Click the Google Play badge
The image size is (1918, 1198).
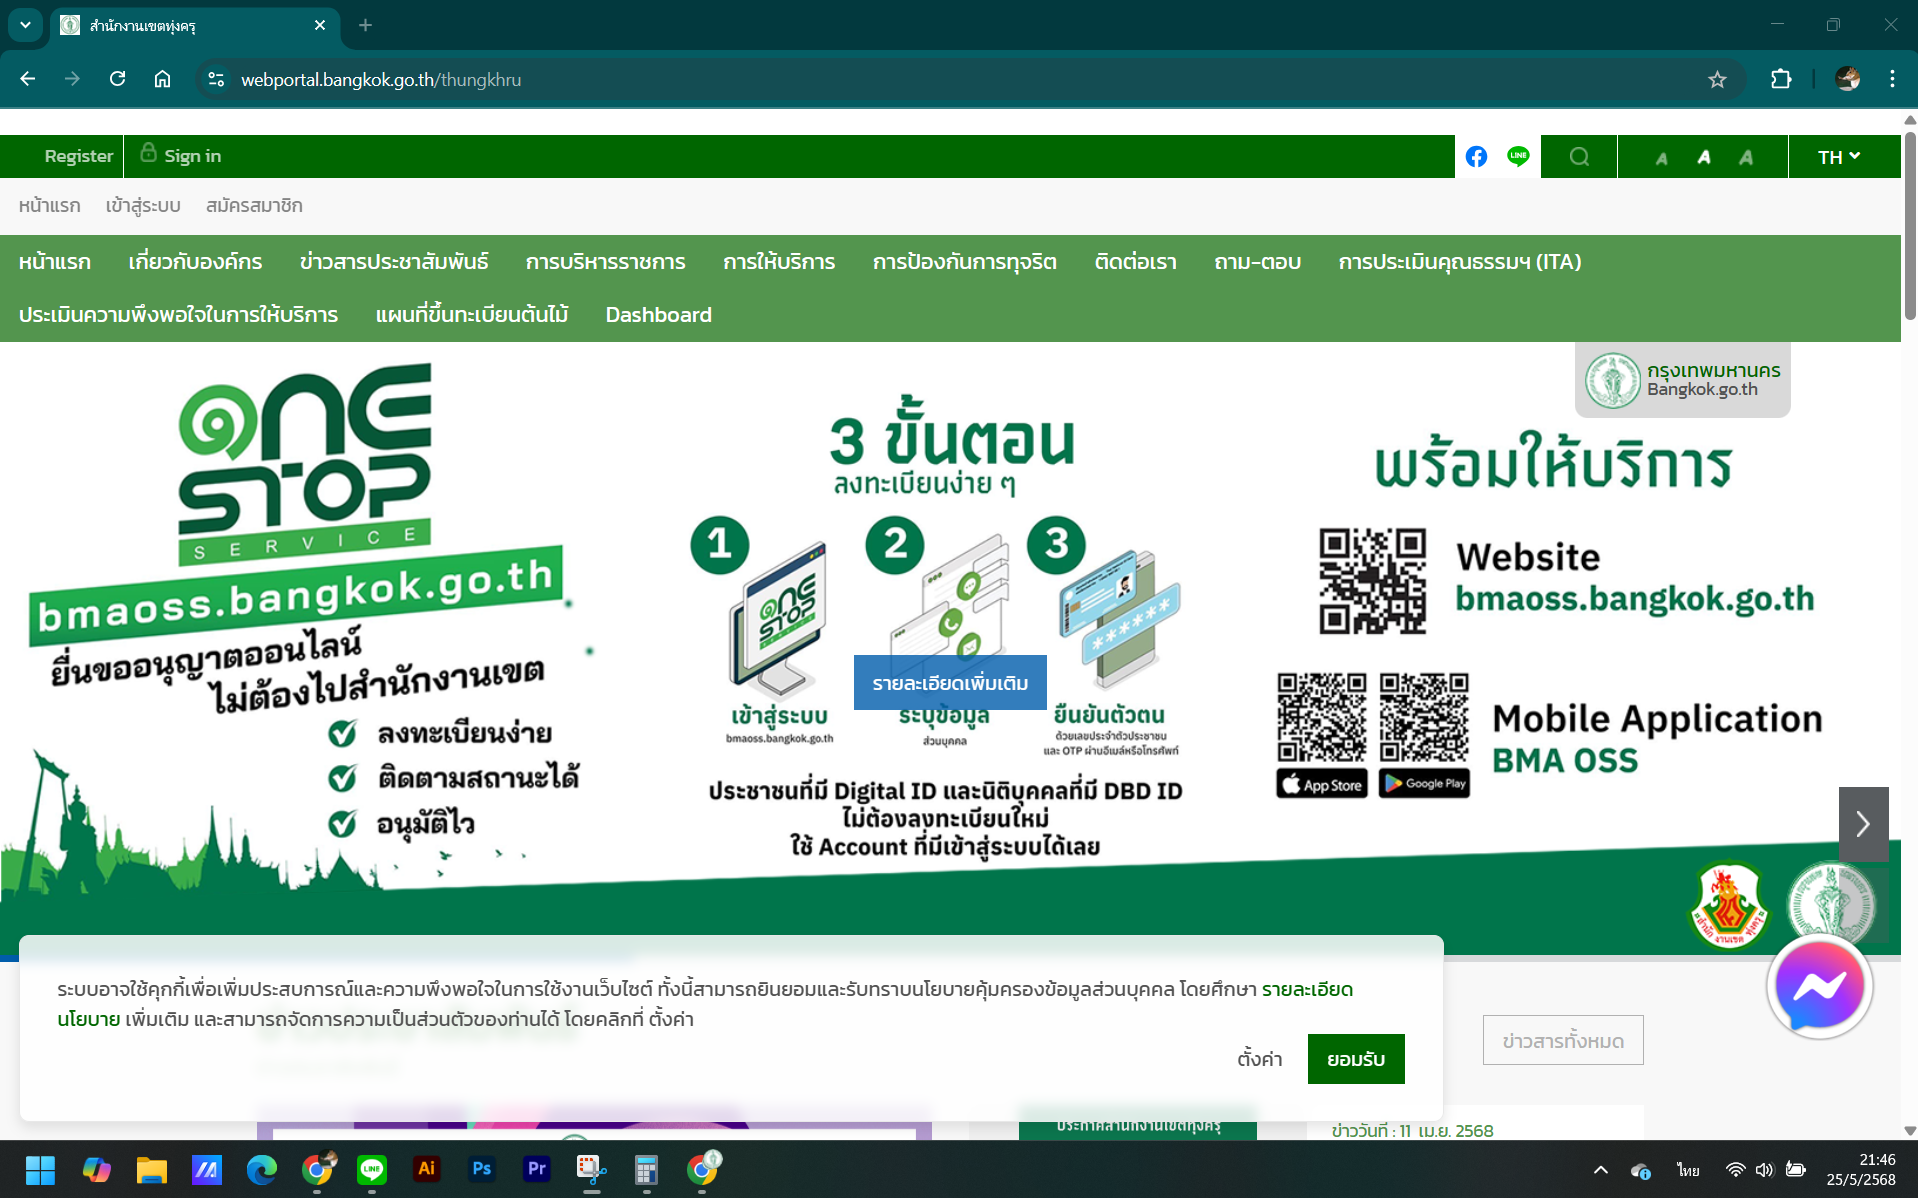pyautogui.click(x=1424, y=784)
